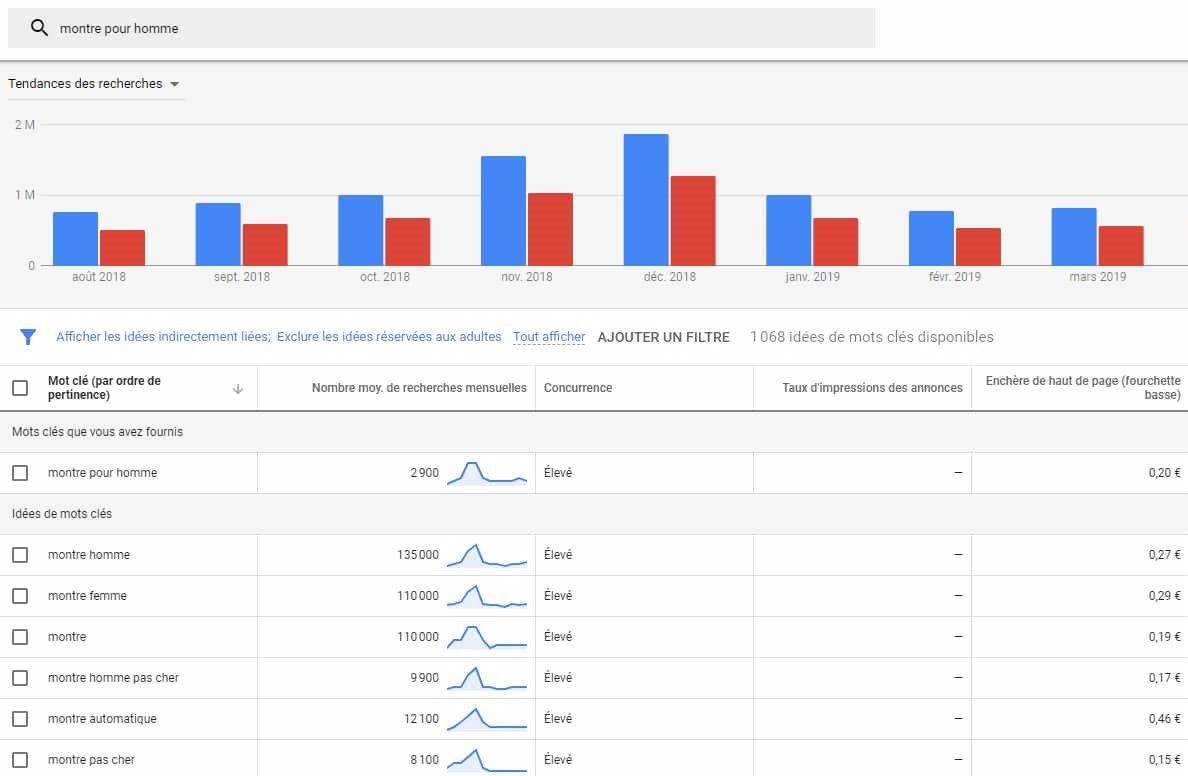This screenshot has width=1188, height=776.
Task: Click the red bar for nov. 2018
Action: [550, 230]
